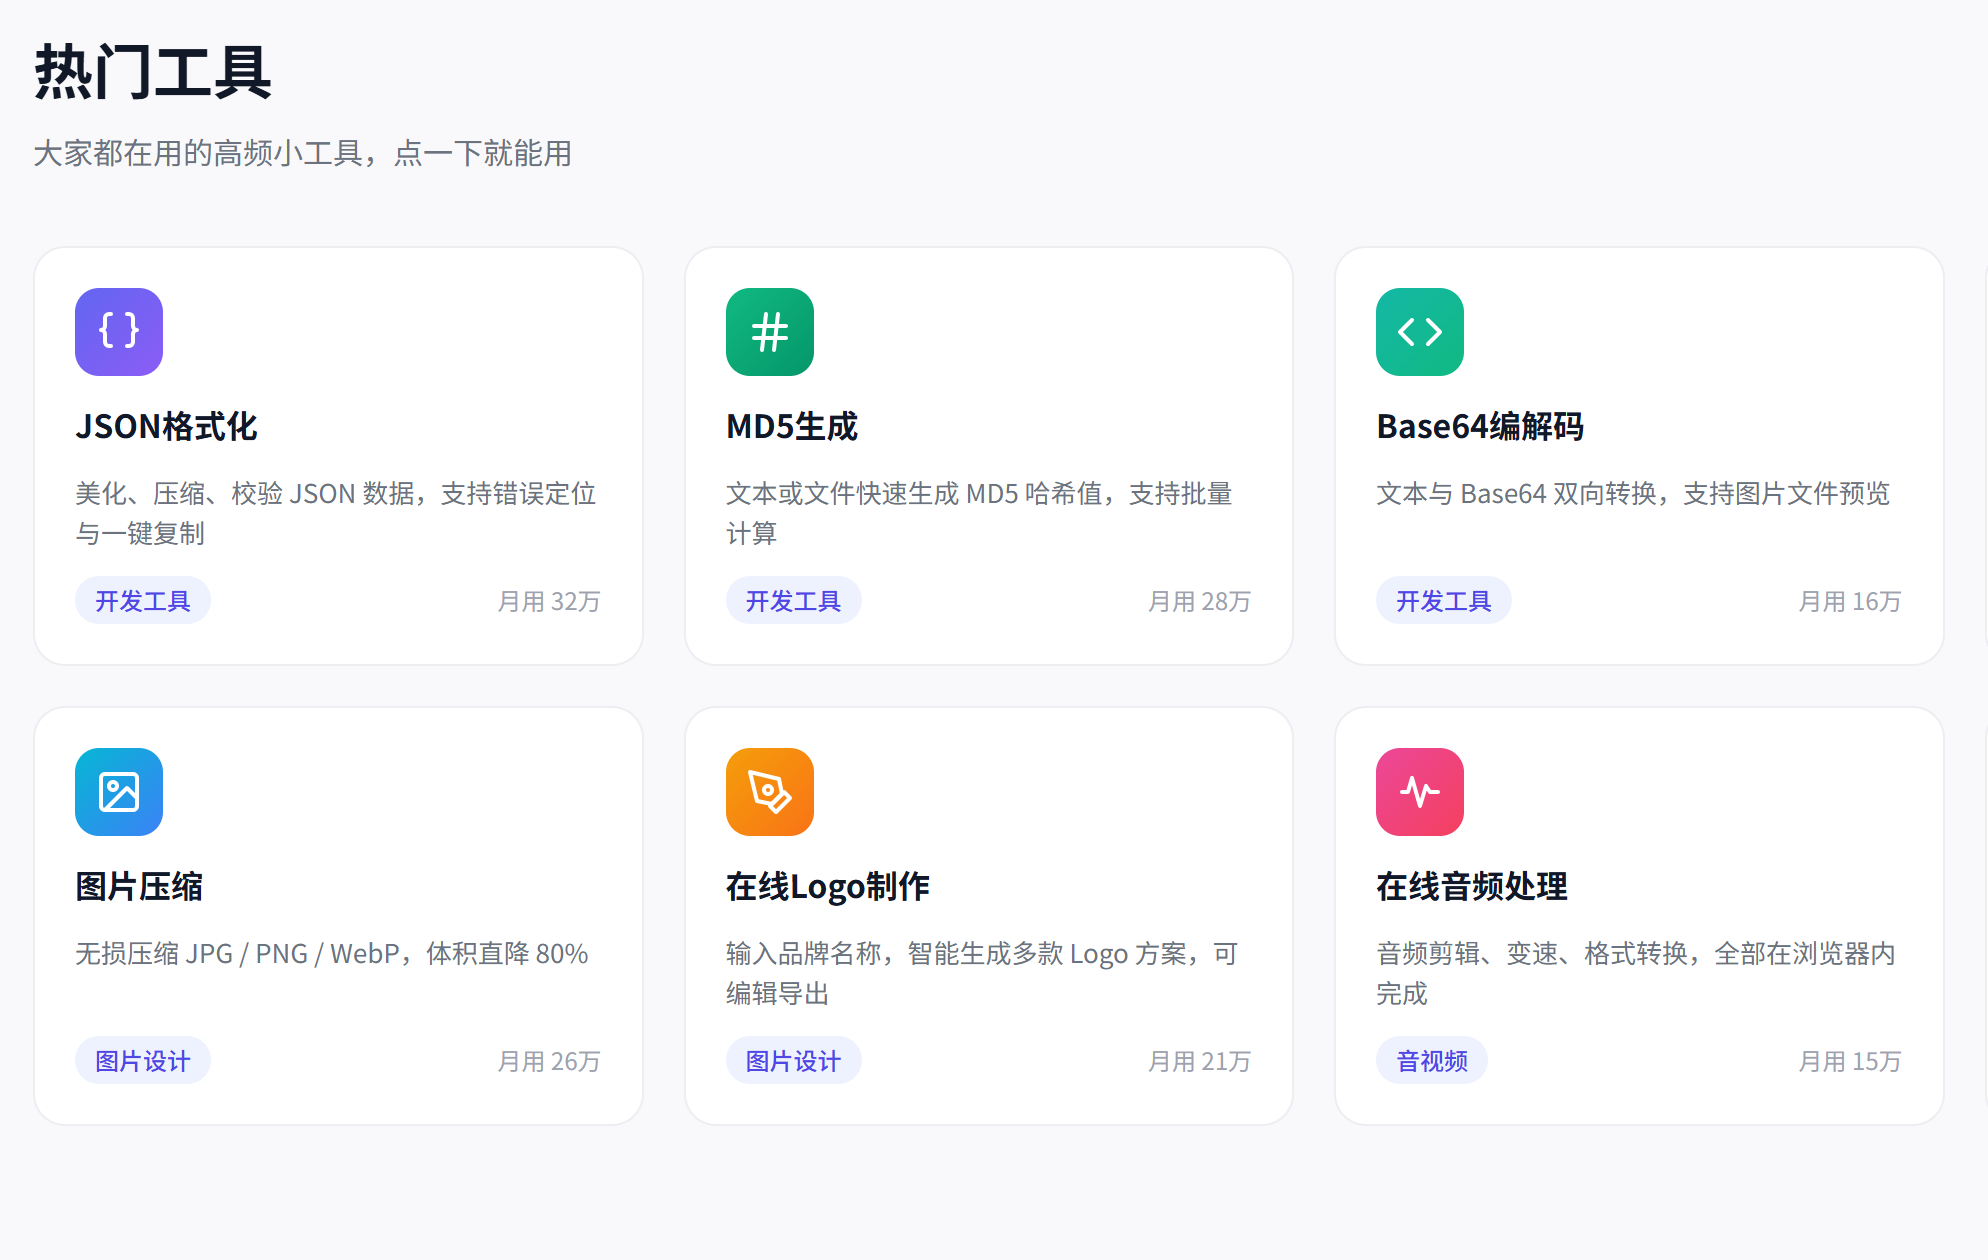Click 图片设计 tag on 在线Logo制作 card
The width and height of the screenshot is (1988, 1260).
click(x=794, y=1061)
